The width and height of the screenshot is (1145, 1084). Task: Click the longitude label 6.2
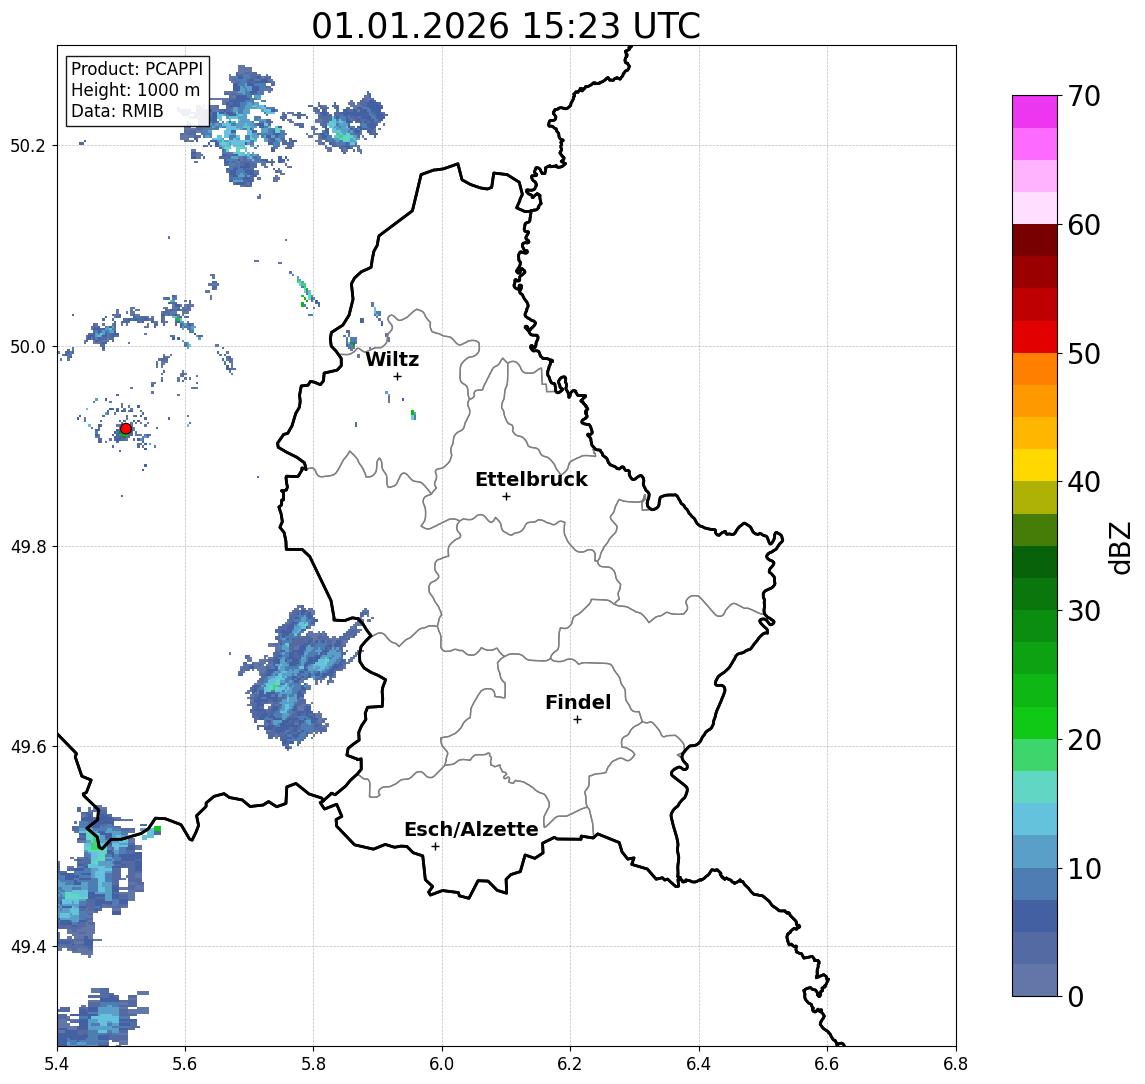click(x=571, y=1064)
